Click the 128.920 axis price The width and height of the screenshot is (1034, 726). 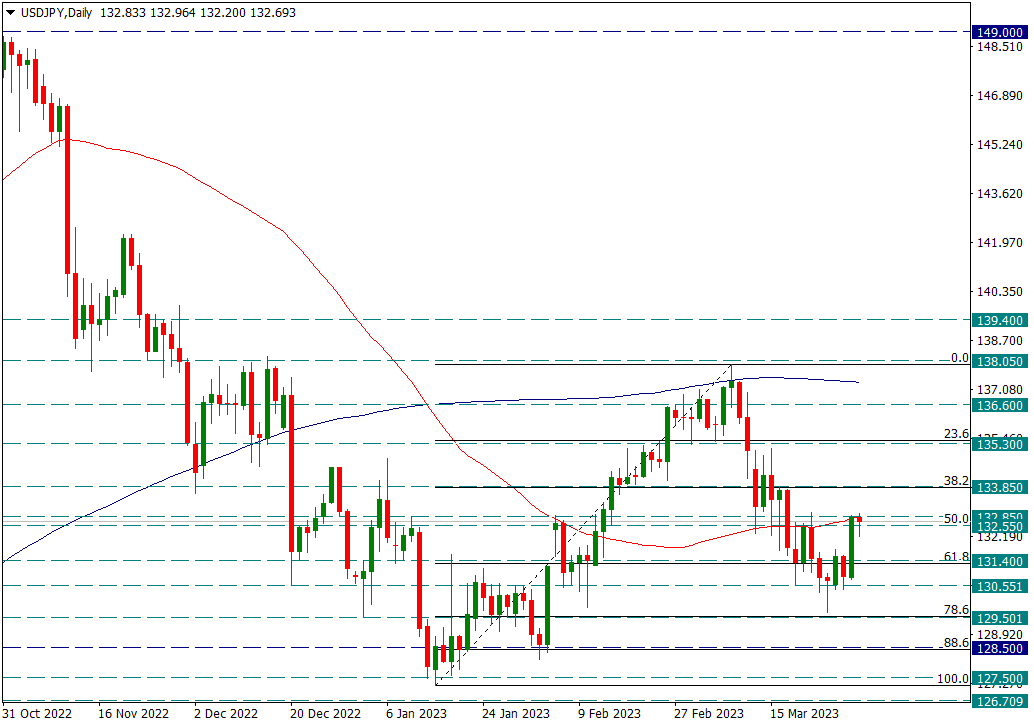[1000, 634]
